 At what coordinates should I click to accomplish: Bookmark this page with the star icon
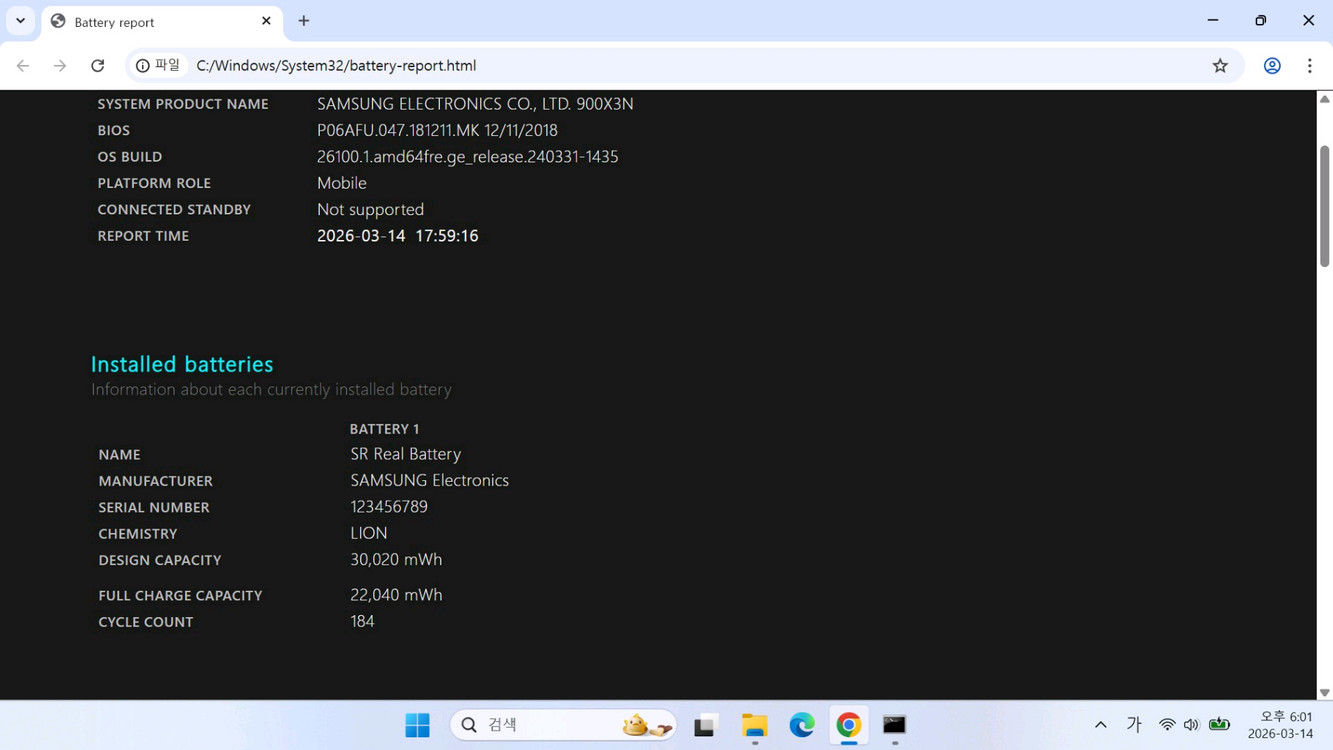1220,66
